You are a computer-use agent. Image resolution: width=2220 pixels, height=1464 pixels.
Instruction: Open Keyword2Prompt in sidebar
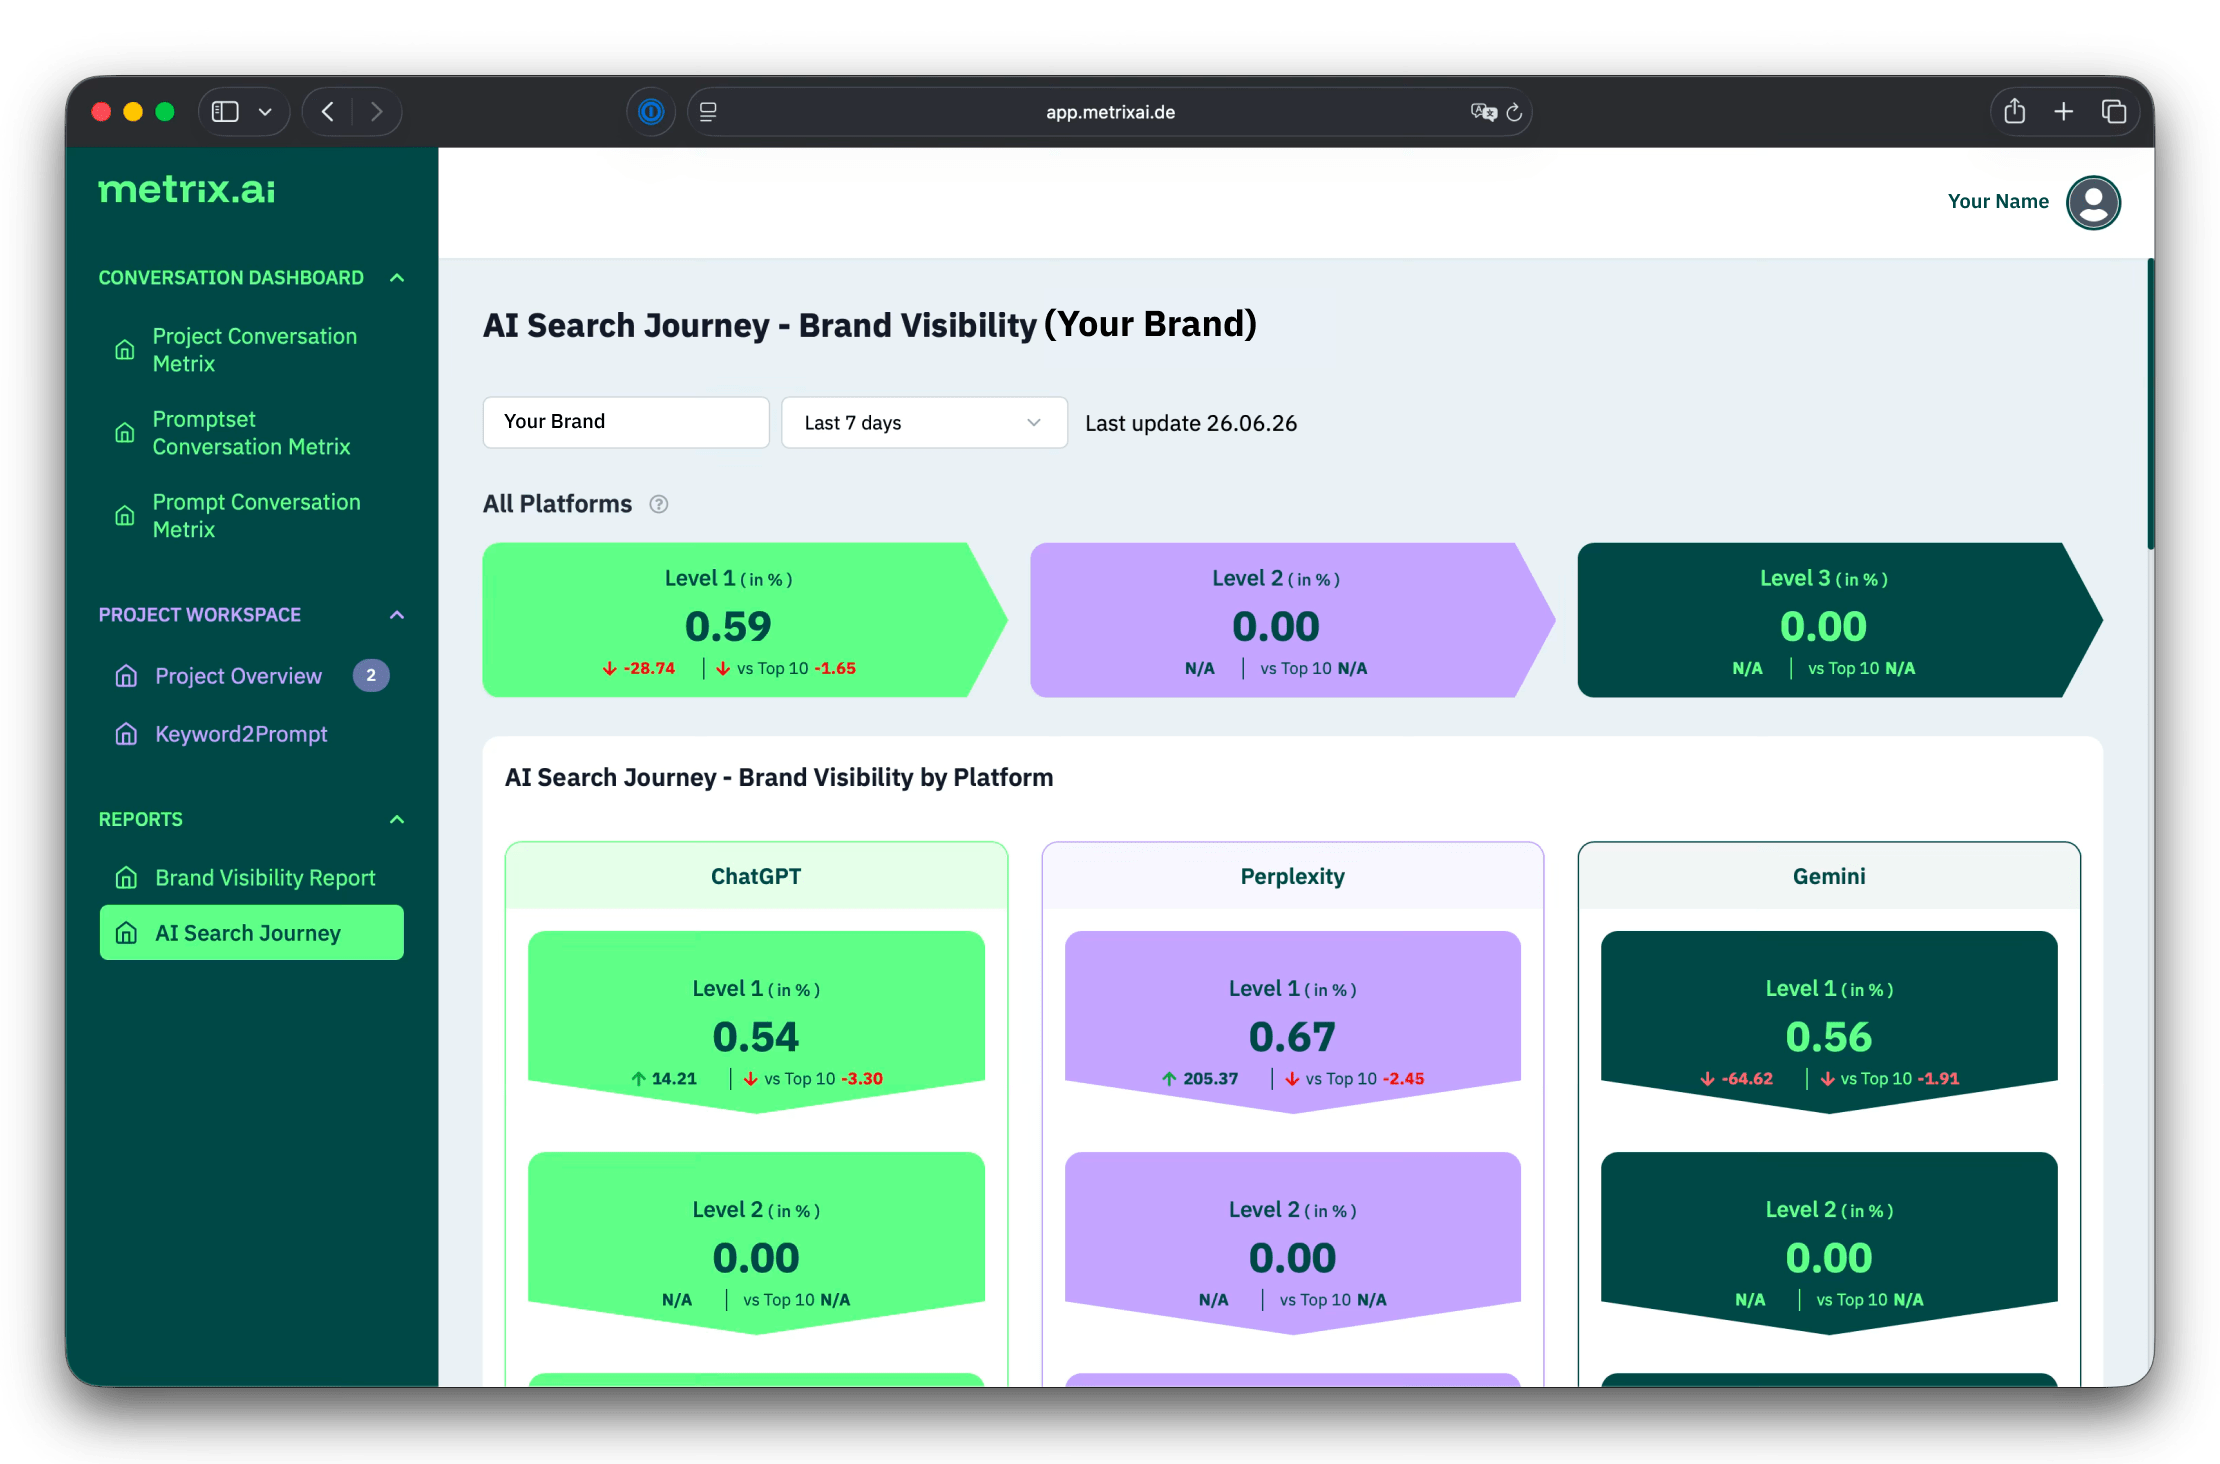pos(241,734)
